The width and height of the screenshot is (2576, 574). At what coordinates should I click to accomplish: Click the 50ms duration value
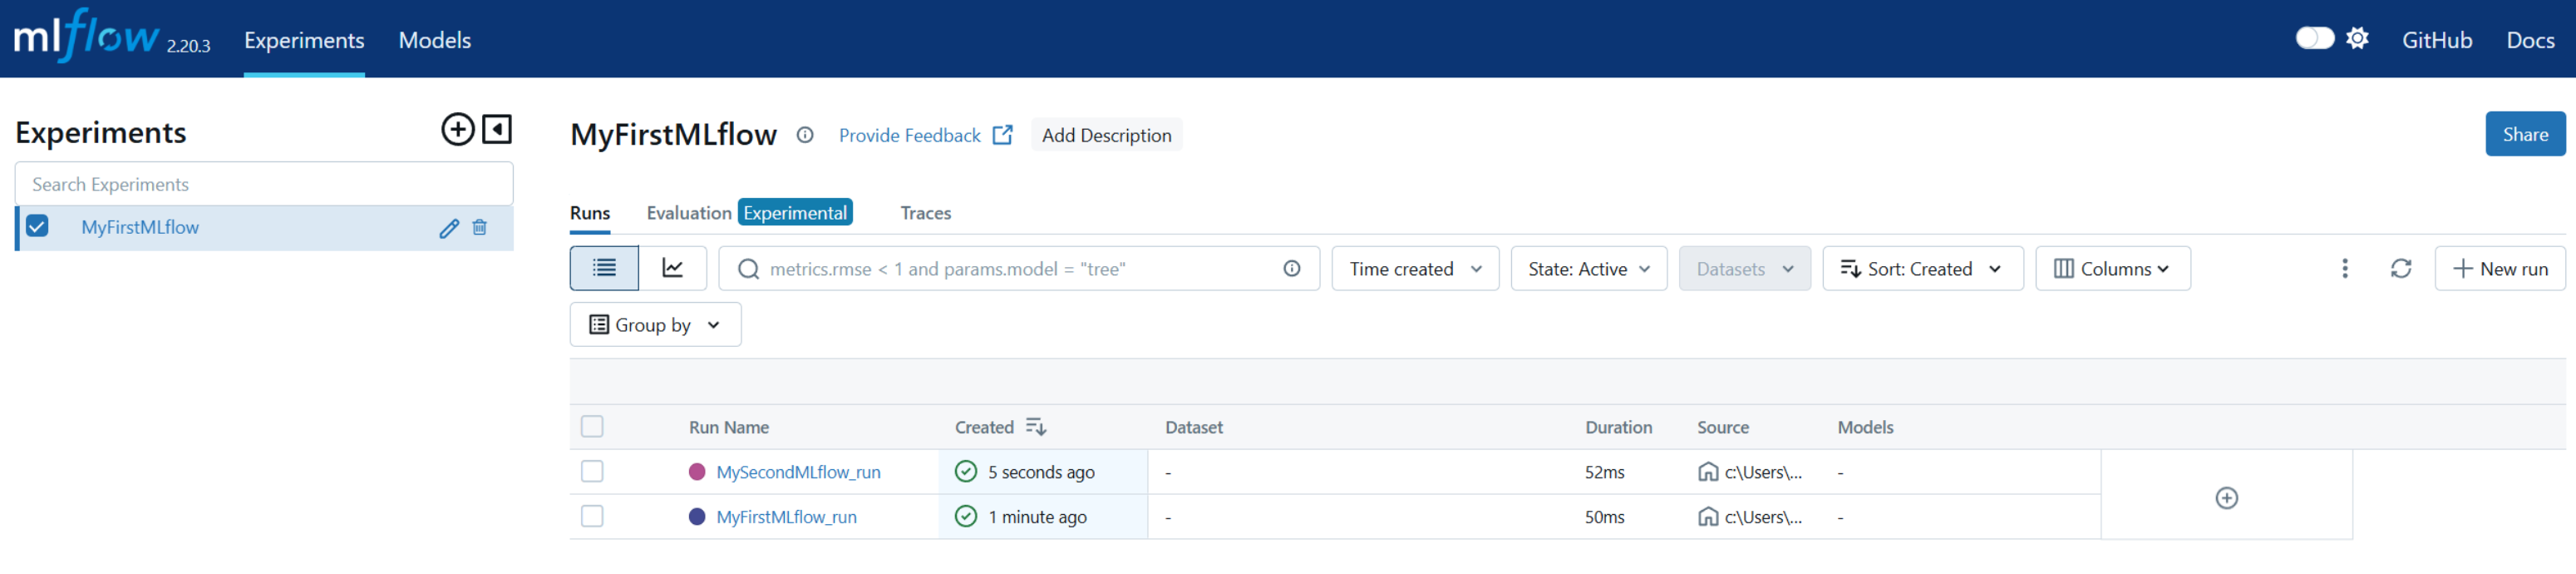click(x=1604, y=517)
